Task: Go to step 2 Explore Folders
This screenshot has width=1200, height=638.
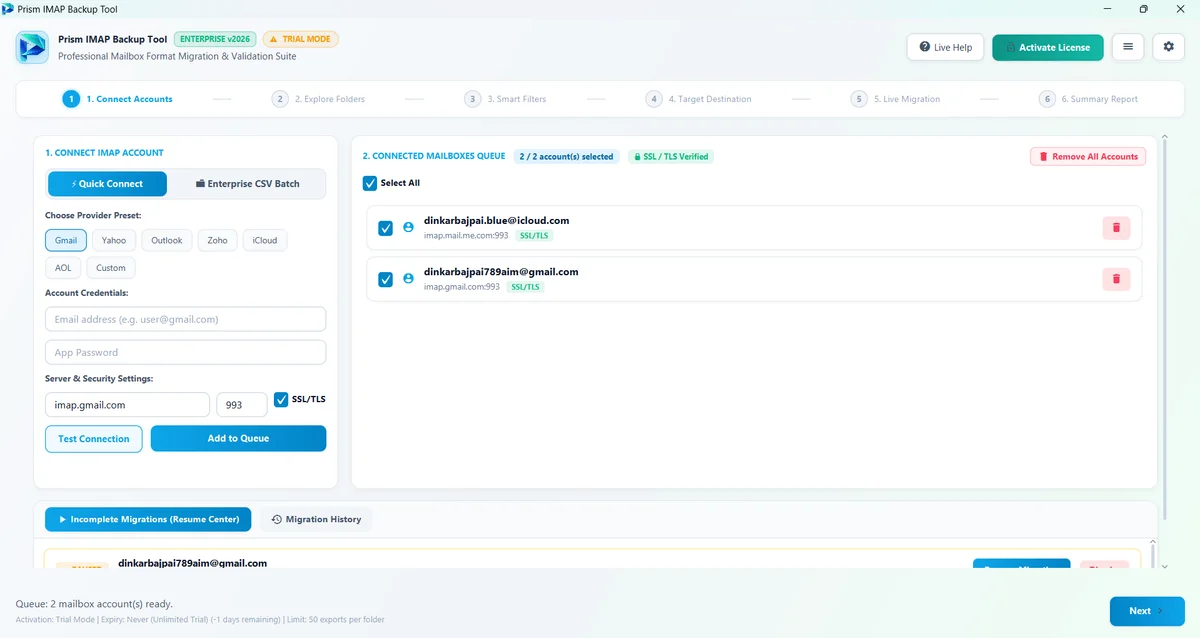Action: (x=319, y=99)
